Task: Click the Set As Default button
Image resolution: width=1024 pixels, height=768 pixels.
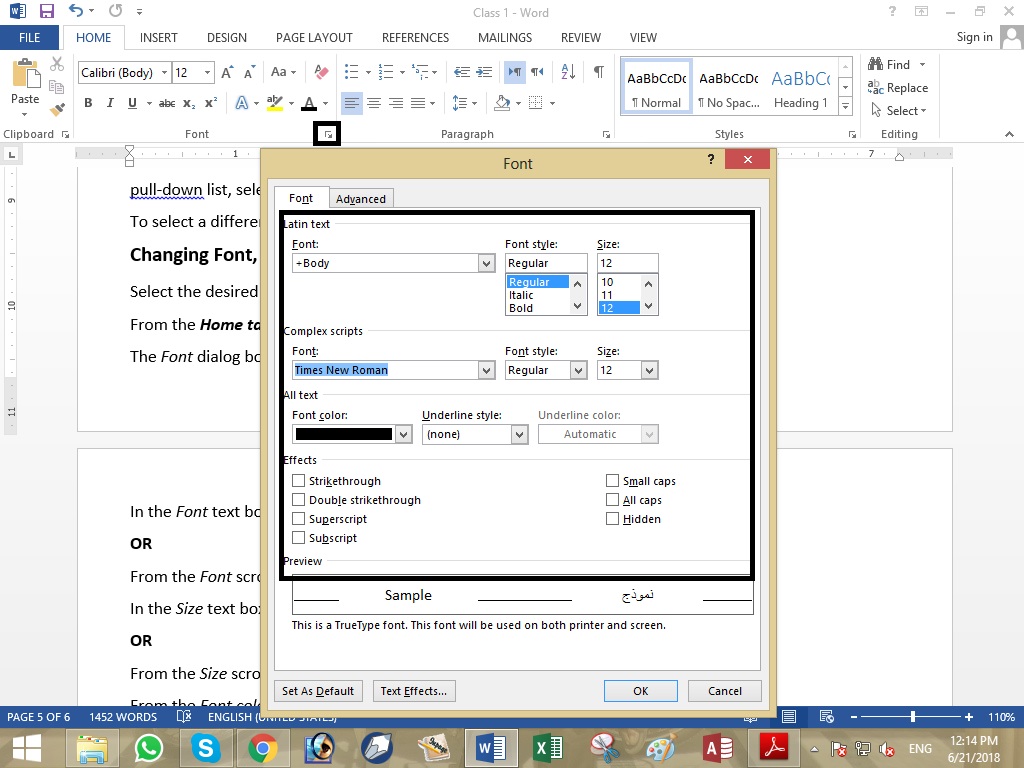Action: tap(318, 690)
